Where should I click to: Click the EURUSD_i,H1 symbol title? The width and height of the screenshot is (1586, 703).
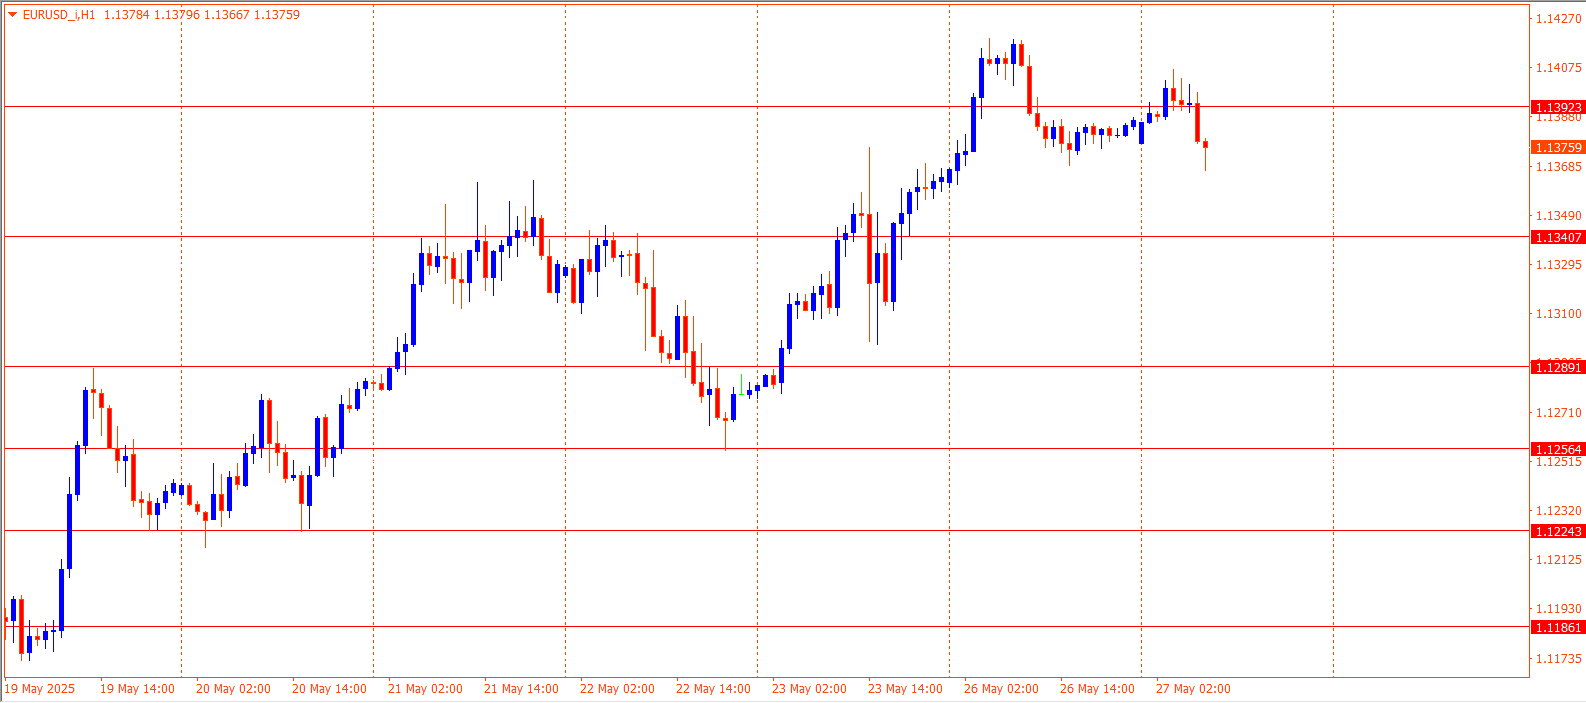[59, 15]
